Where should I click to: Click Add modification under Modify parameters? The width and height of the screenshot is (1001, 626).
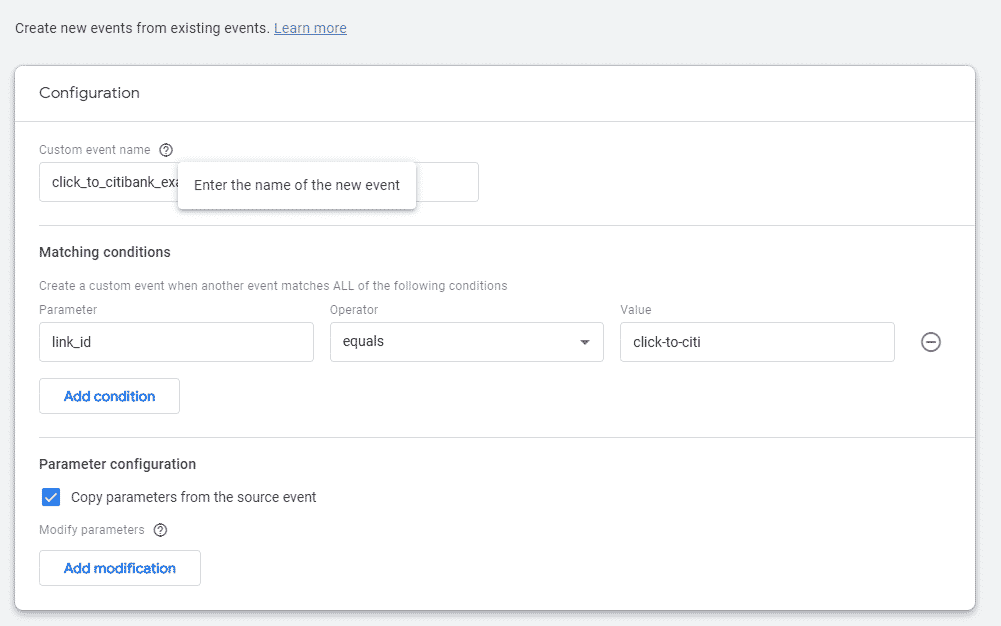click(119, 568)
